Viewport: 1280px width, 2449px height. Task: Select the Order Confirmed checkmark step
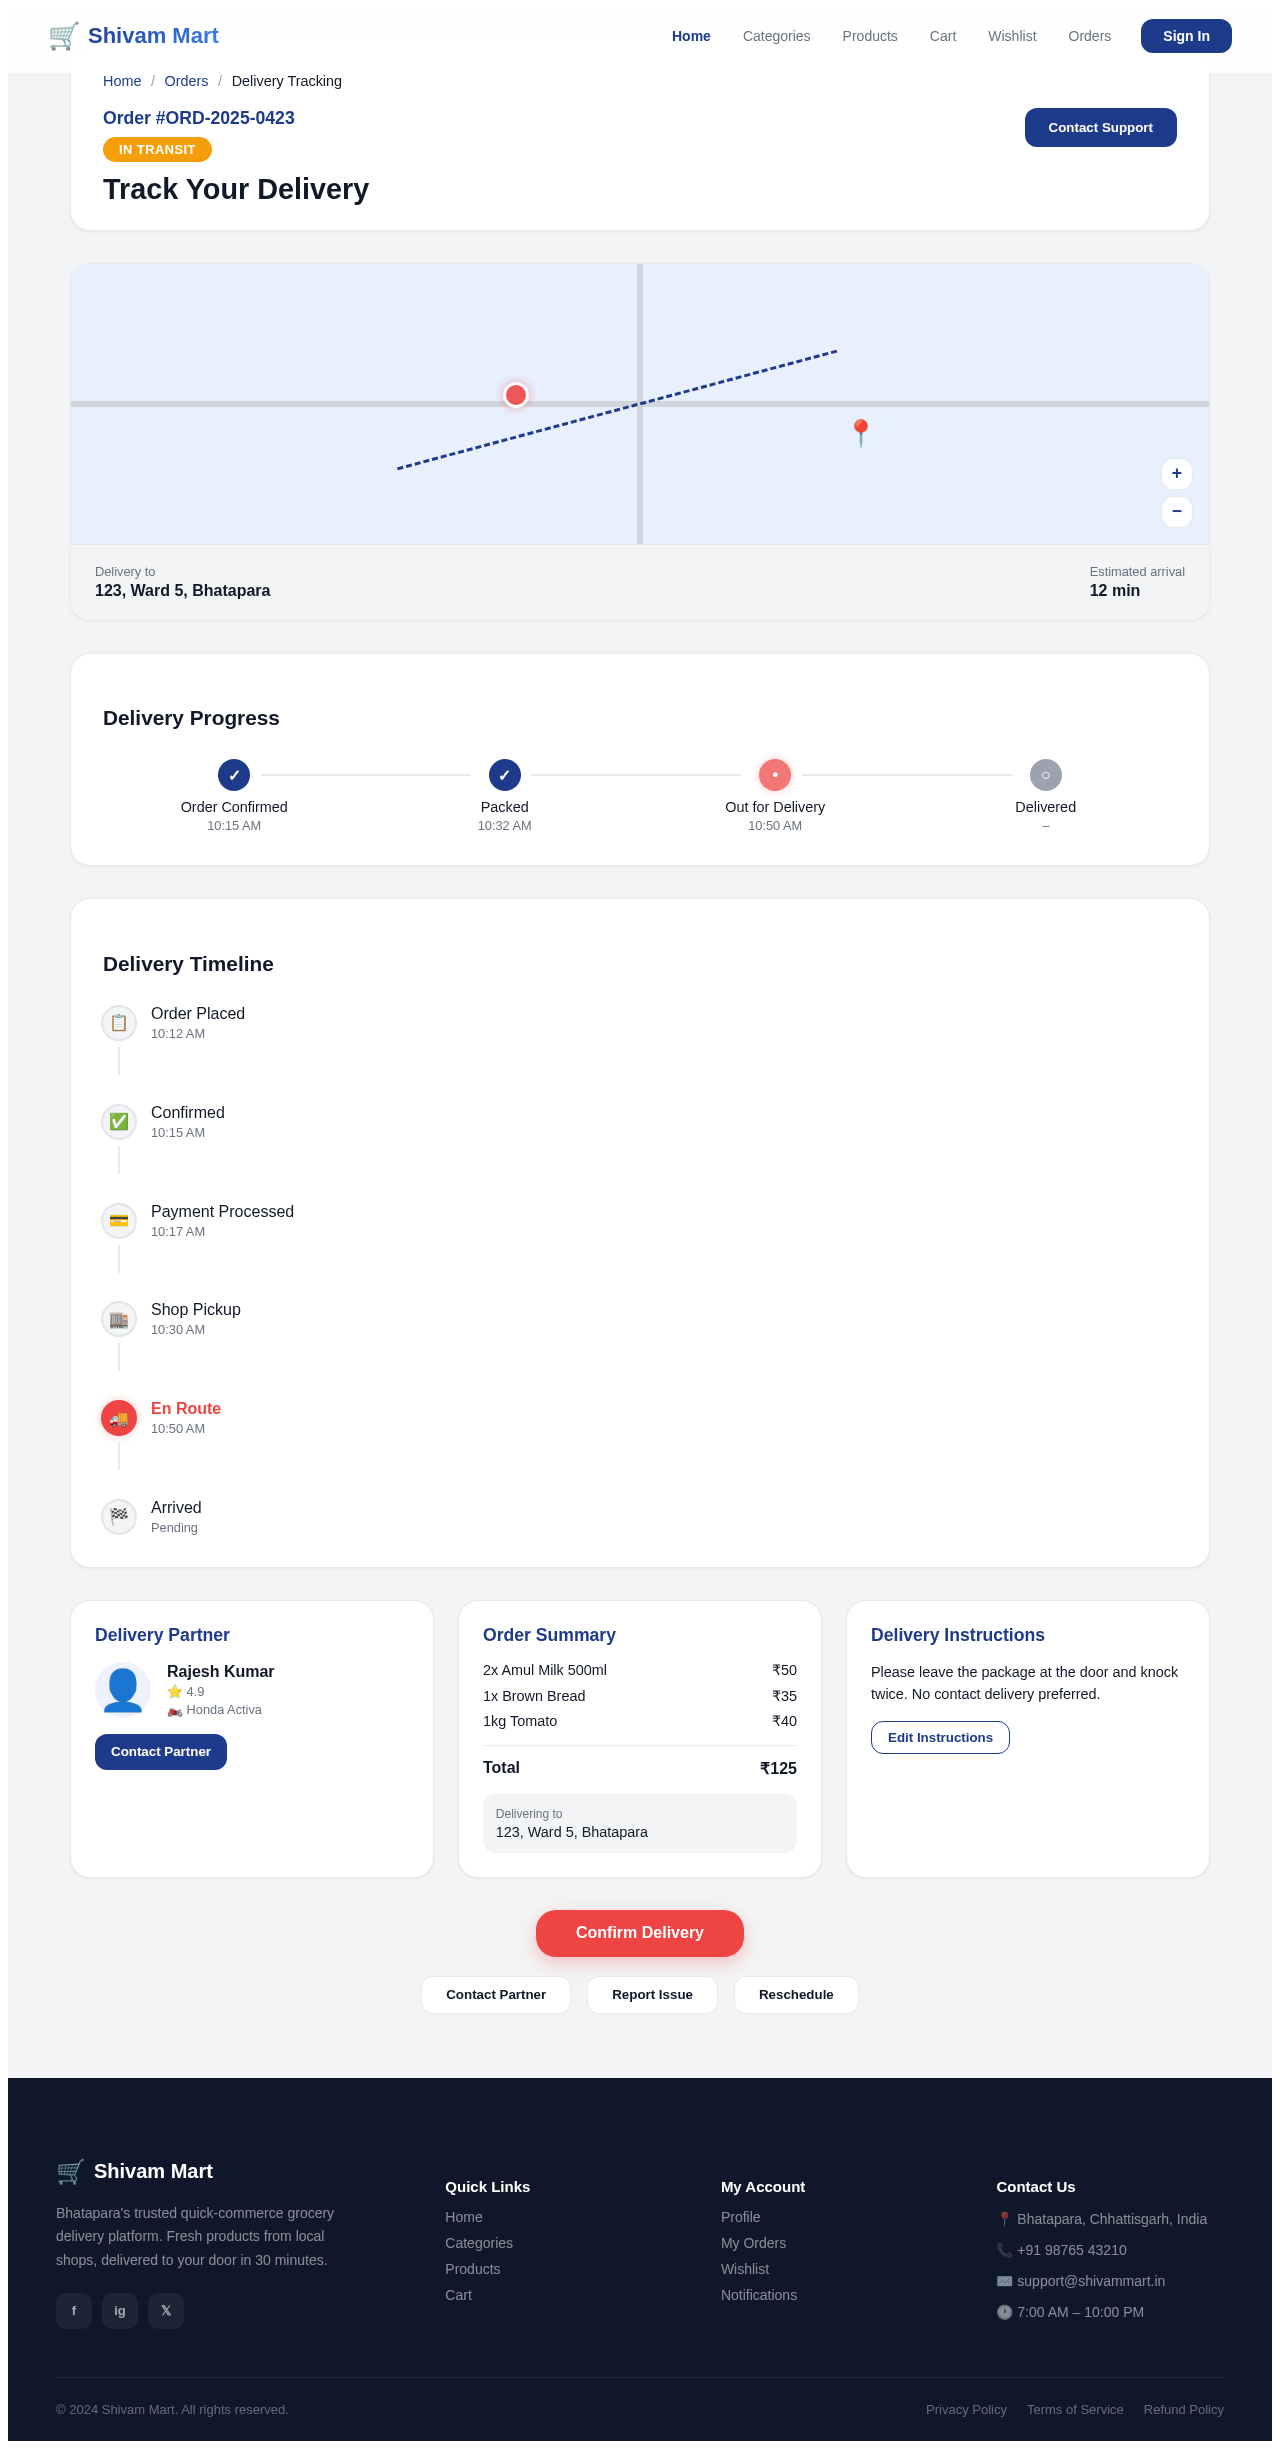234,775
